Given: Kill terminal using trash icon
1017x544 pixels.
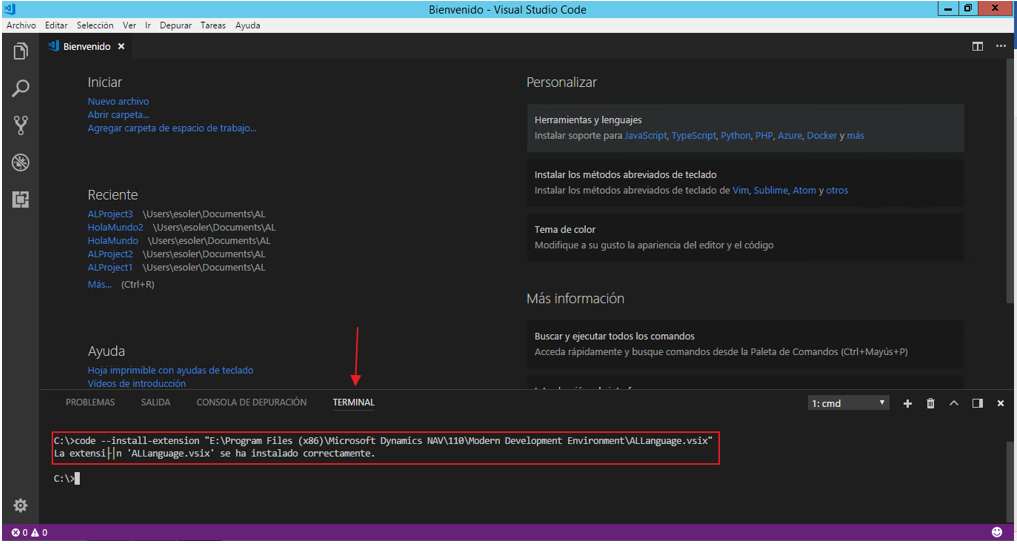Looking at the screenshot, I should (x=931, y=403).
